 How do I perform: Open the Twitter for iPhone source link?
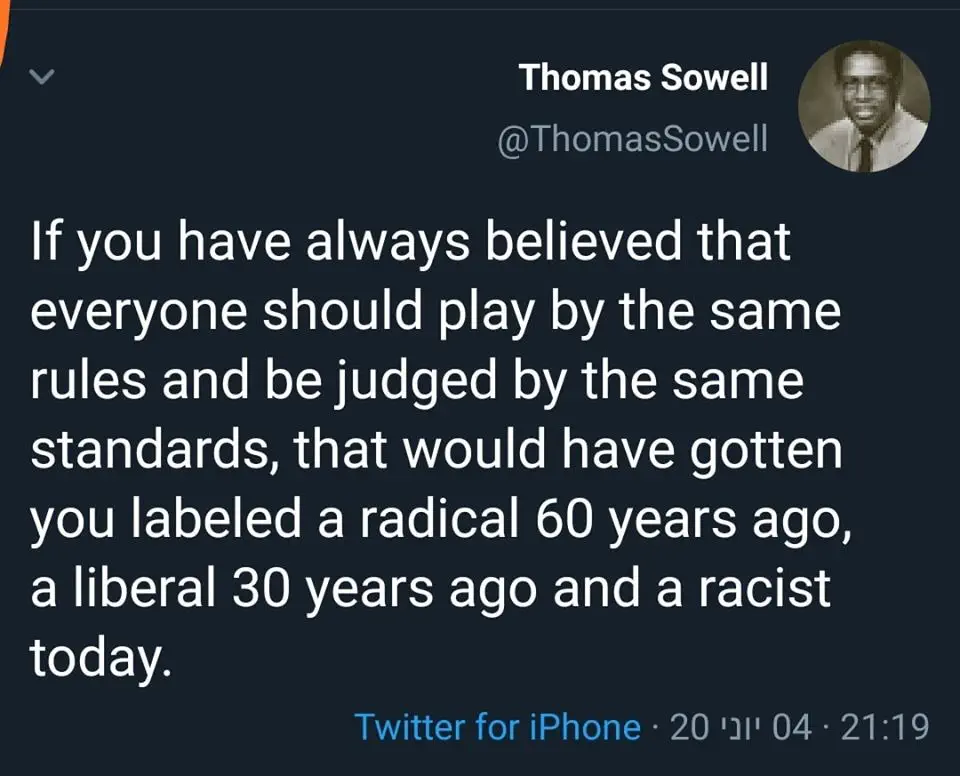pos(497,726)
